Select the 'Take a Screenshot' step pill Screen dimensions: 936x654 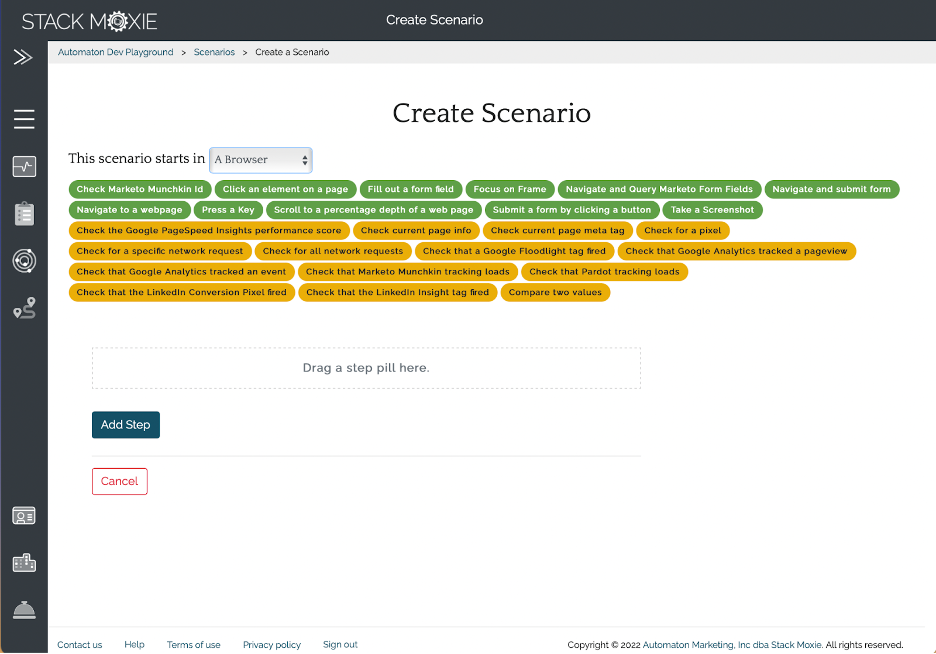click(x=712, y=210)
